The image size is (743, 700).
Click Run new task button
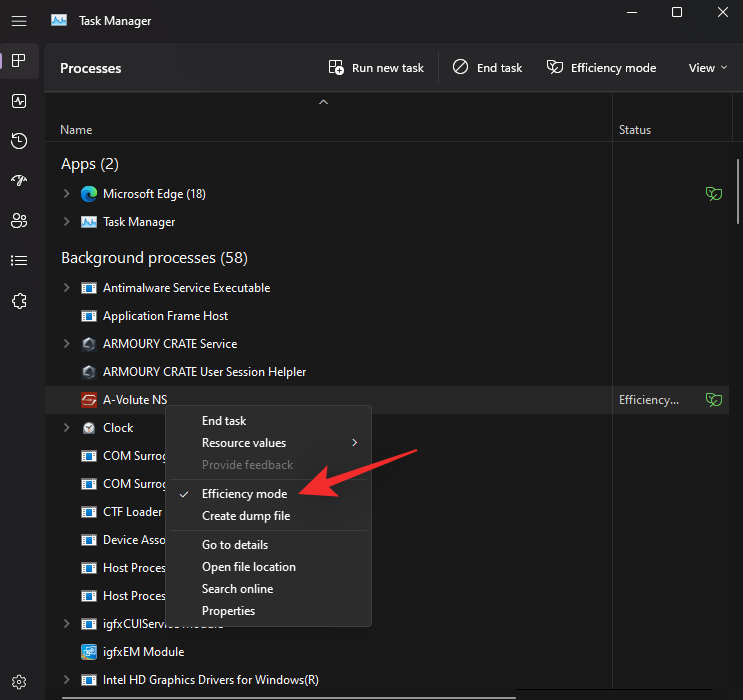tap(376, 68)
